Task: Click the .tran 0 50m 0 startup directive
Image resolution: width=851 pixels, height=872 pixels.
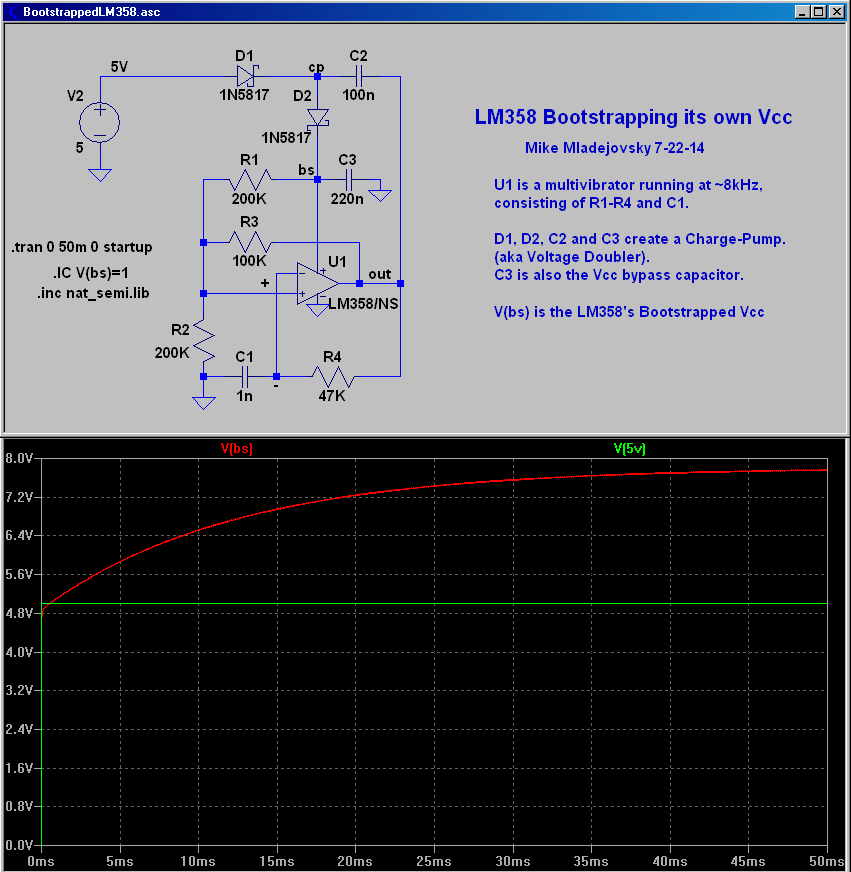Action: tap(81, 247)
